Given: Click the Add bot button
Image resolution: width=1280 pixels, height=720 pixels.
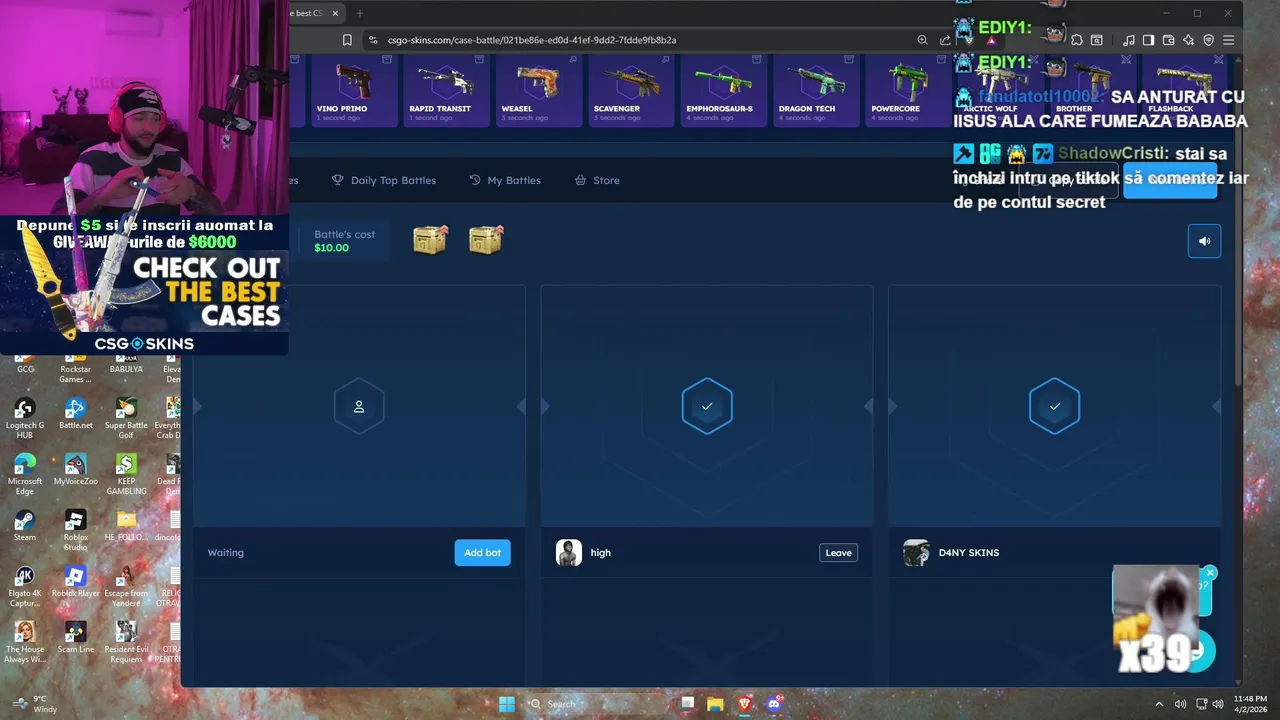Looking at the screenshot, I should [x=482, y=553].
